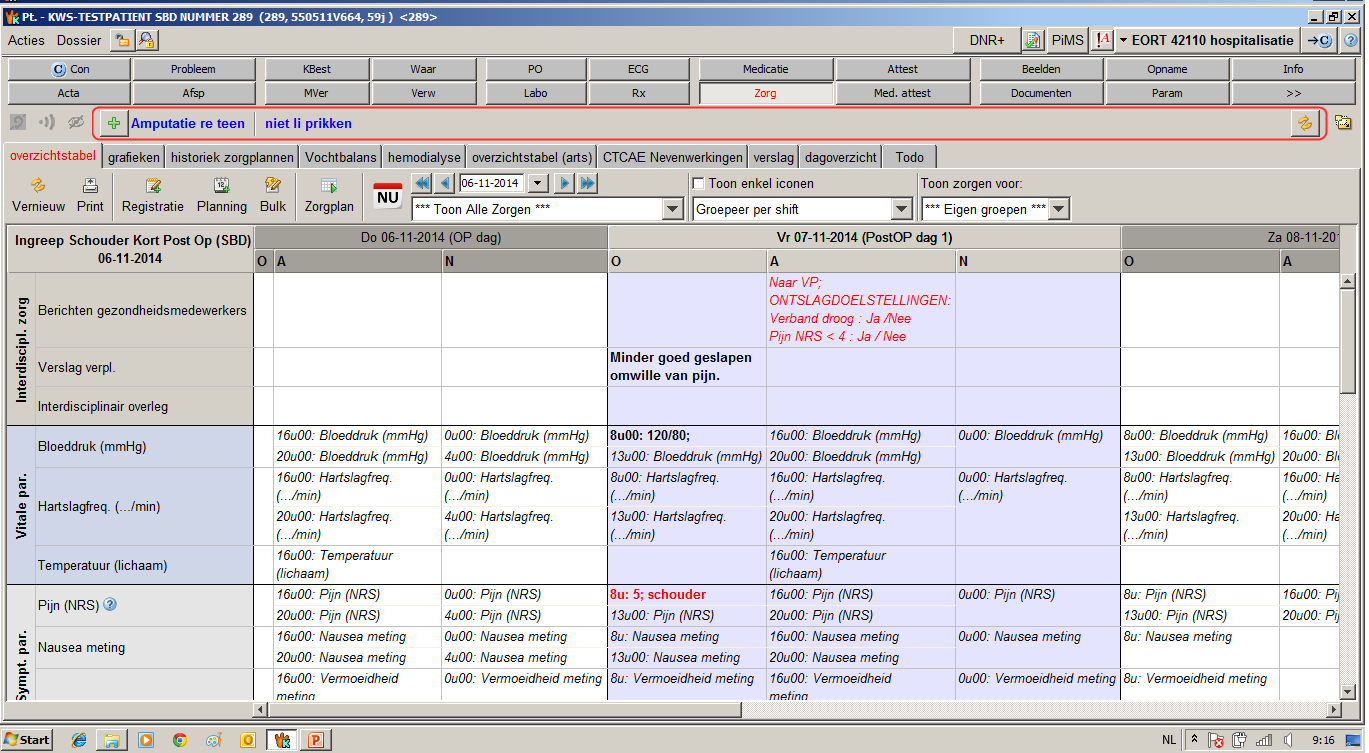The image size is (1369, 753).
Task: Open Registratie from the toolbar
Action: pyautogui.click(x=153, y=194)
